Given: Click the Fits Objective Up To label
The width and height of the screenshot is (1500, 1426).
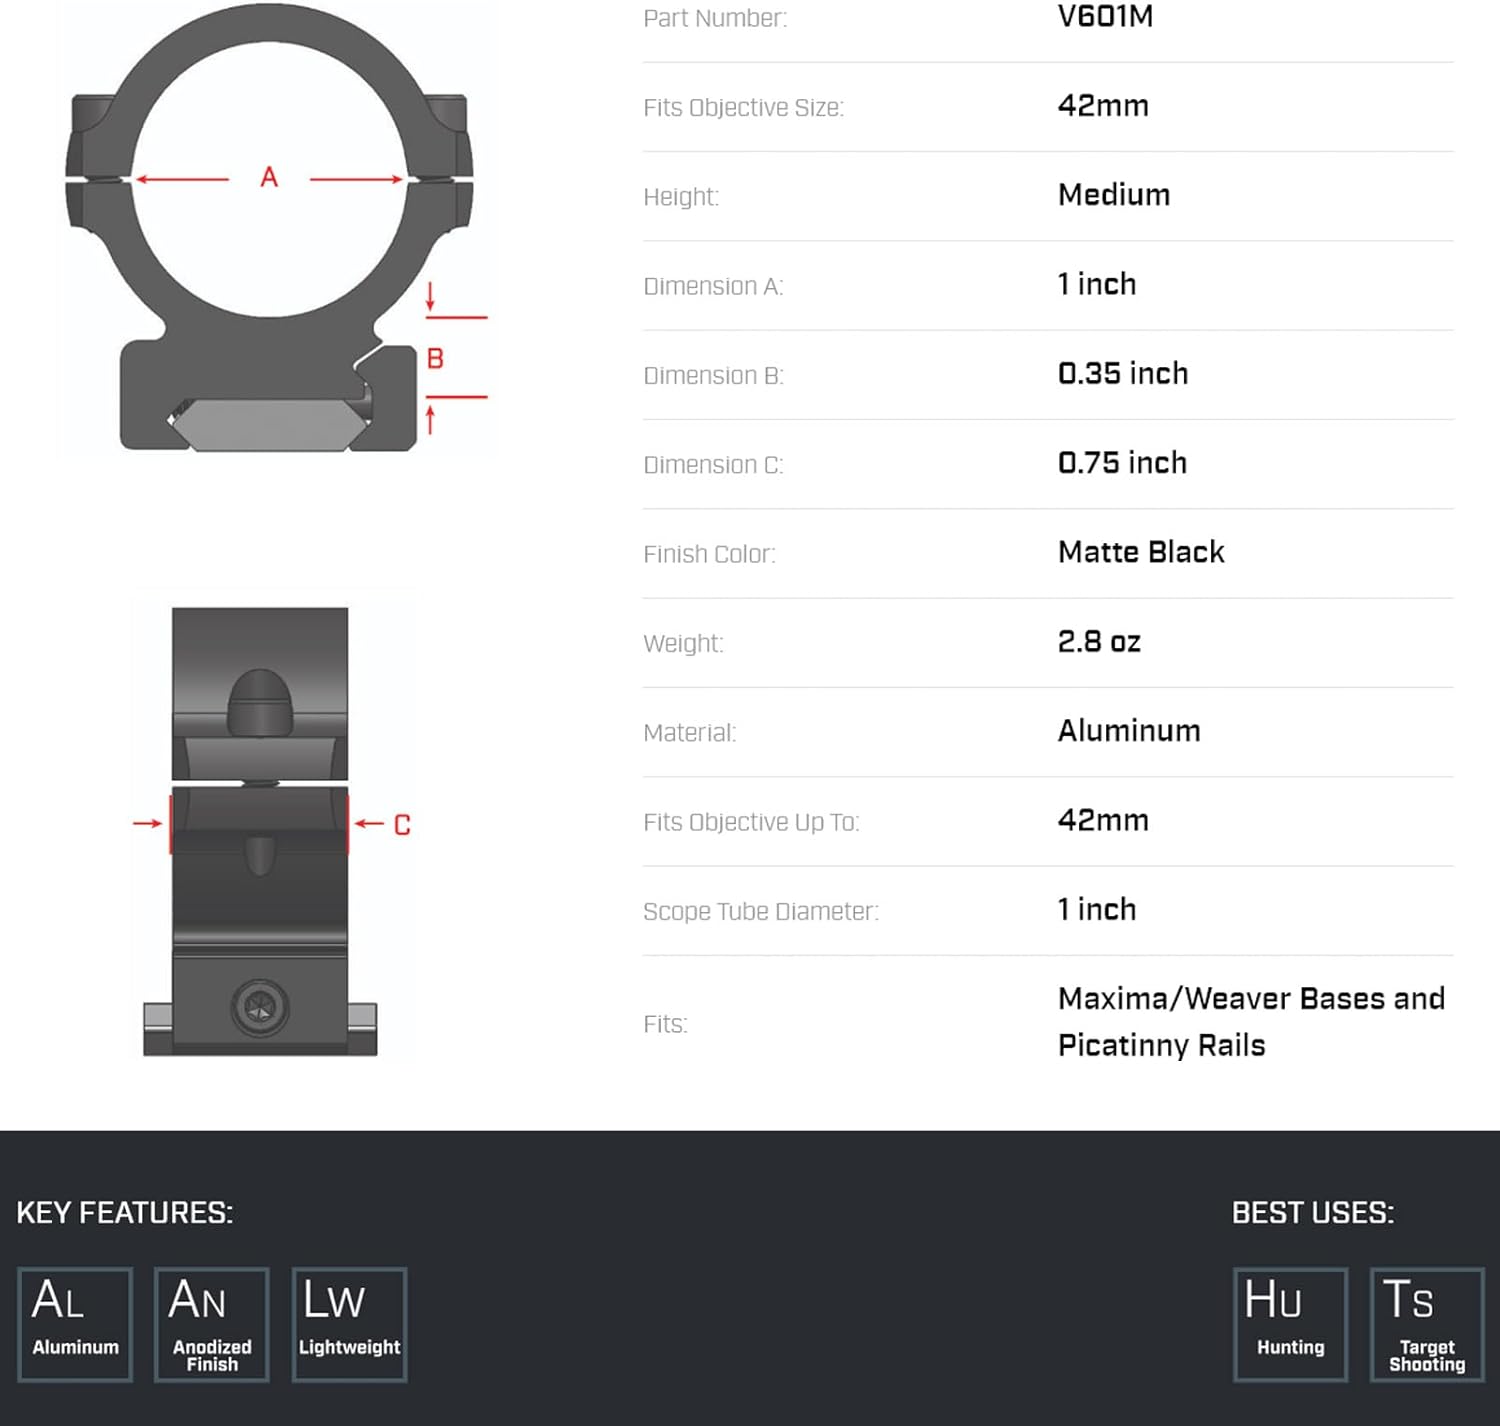Looking at the screenshot, I should point(751,822).
